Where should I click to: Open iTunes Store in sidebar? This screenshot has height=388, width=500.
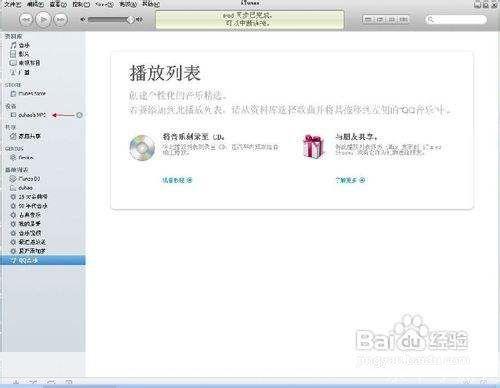[x=28, y=94]
